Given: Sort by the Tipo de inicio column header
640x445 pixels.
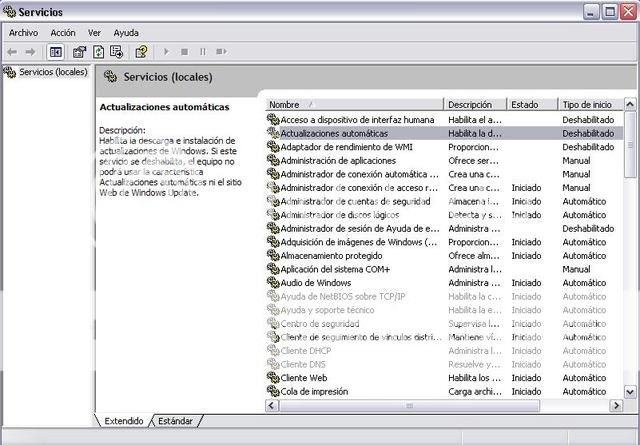Looking at the screenshot, I should 591,105.
